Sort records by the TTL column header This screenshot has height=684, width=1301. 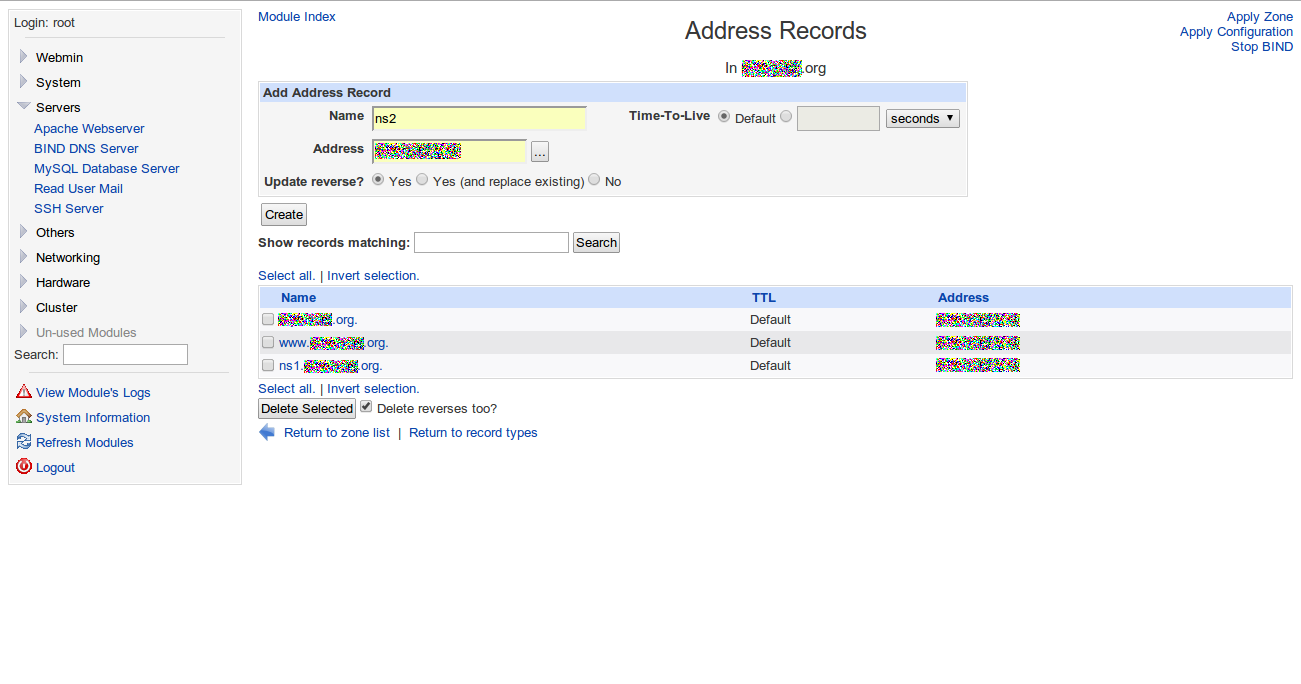tap(763, 297)
